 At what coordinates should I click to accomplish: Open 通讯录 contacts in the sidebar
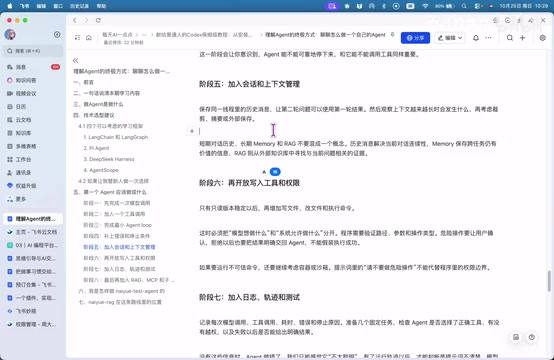click(33, 172)
